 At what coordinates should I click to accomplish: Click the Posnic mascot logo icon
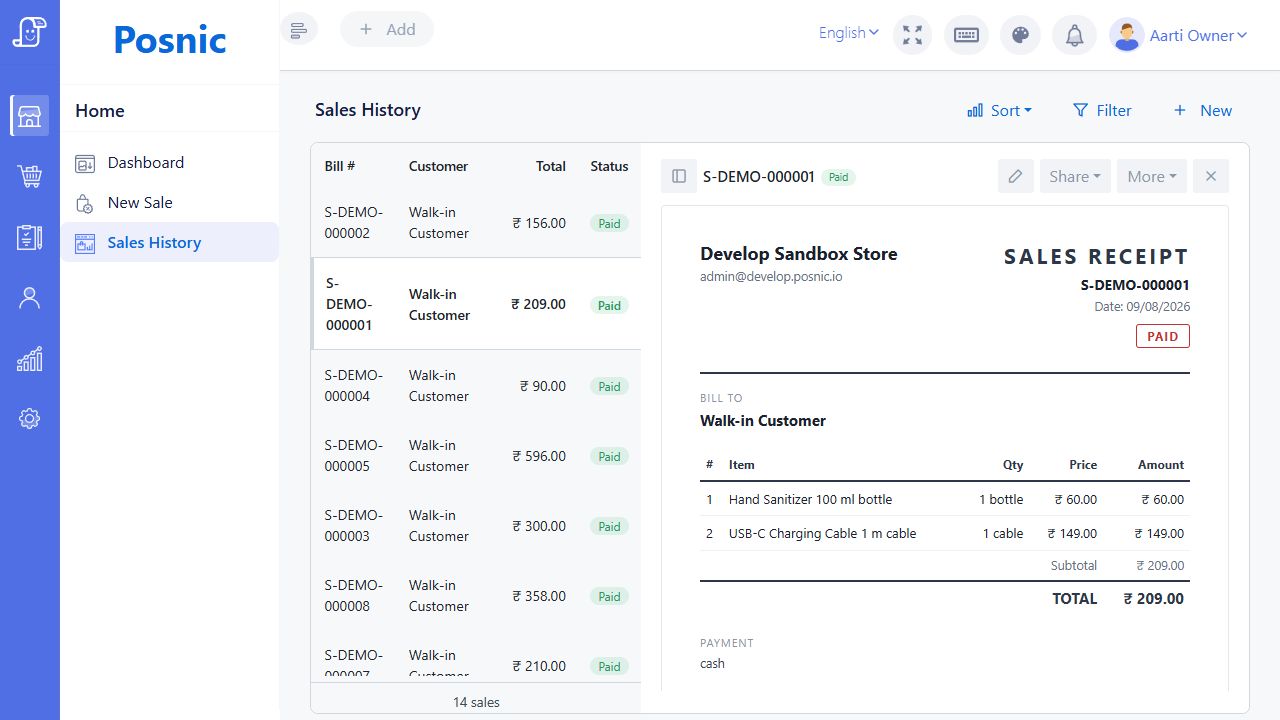tap(30, 31)
